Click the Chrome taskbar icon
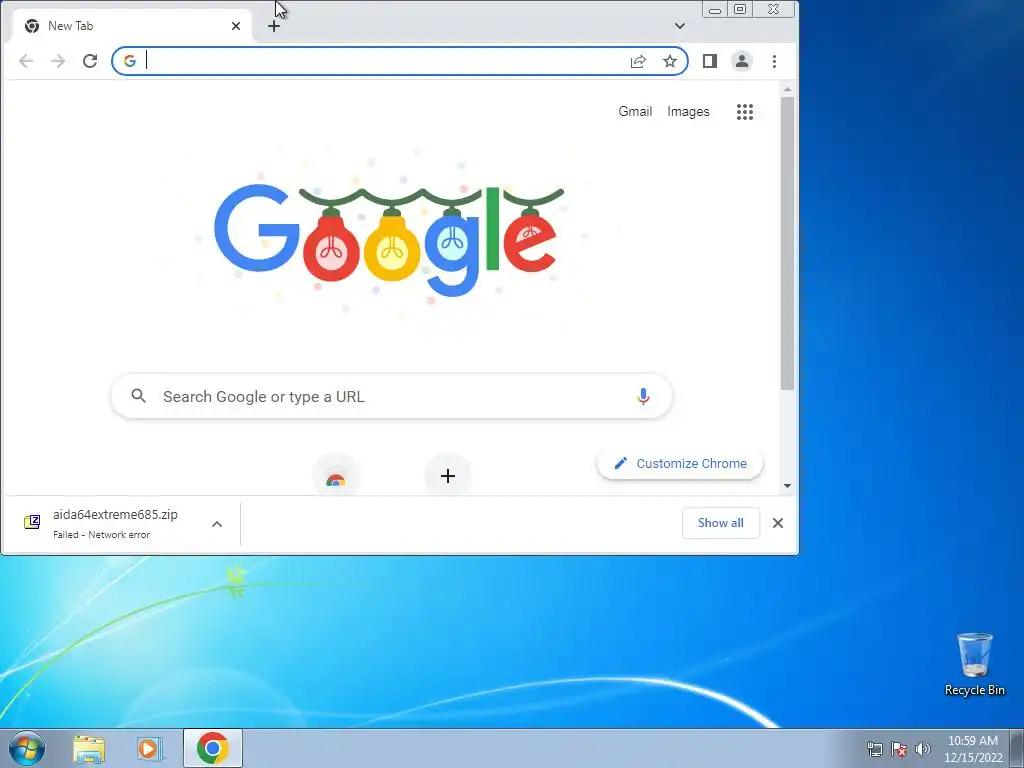 (x=213, y=748)
